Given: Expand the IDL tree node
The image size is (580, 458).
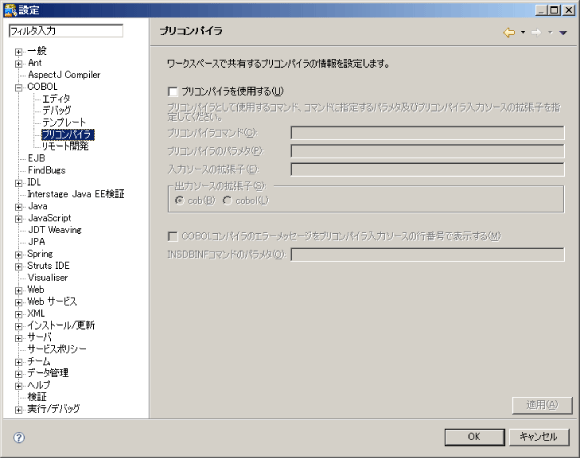Looking at the screenshot, I should pyautogui.click(x=18, y=183).
